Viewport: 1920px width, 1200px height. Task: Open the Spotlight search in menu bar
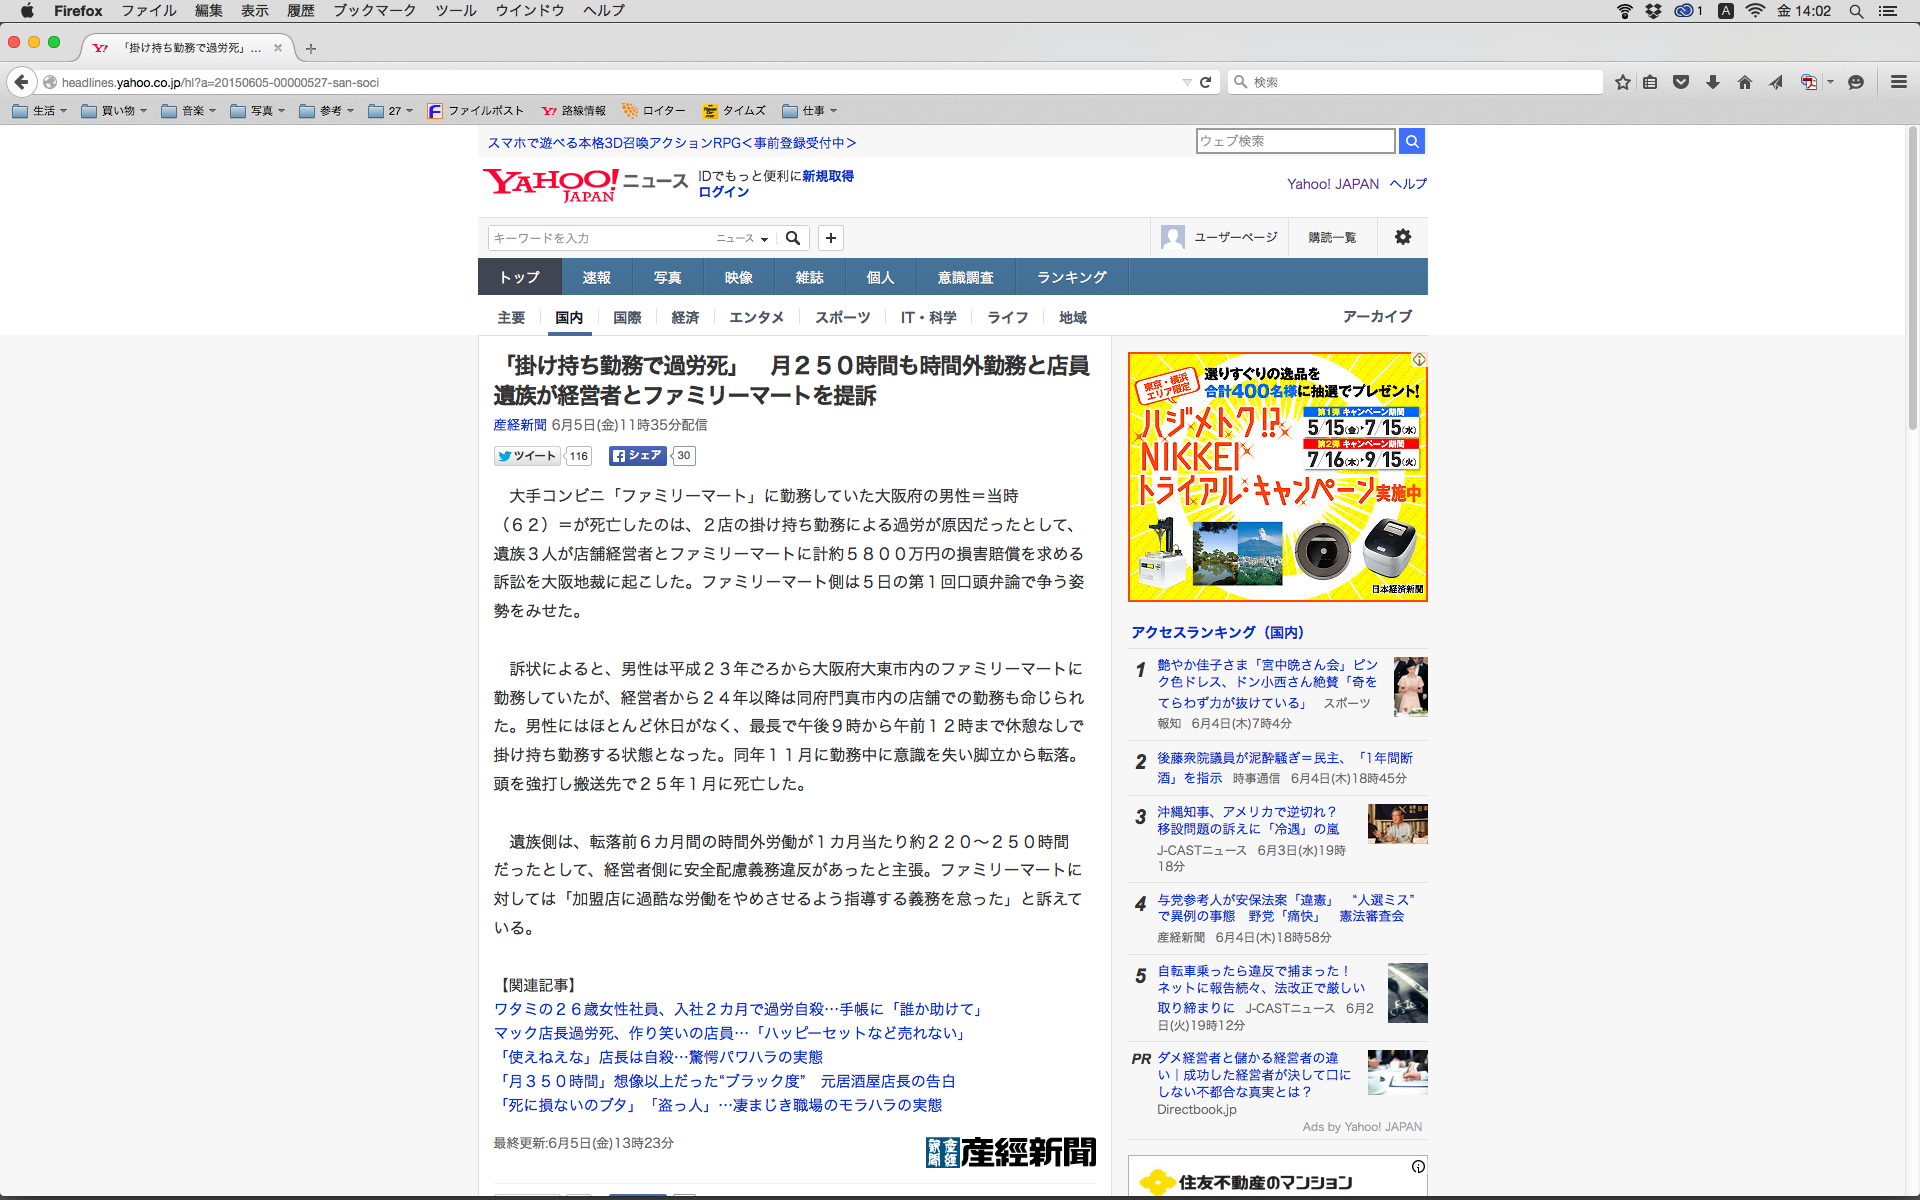point(1856,11)
